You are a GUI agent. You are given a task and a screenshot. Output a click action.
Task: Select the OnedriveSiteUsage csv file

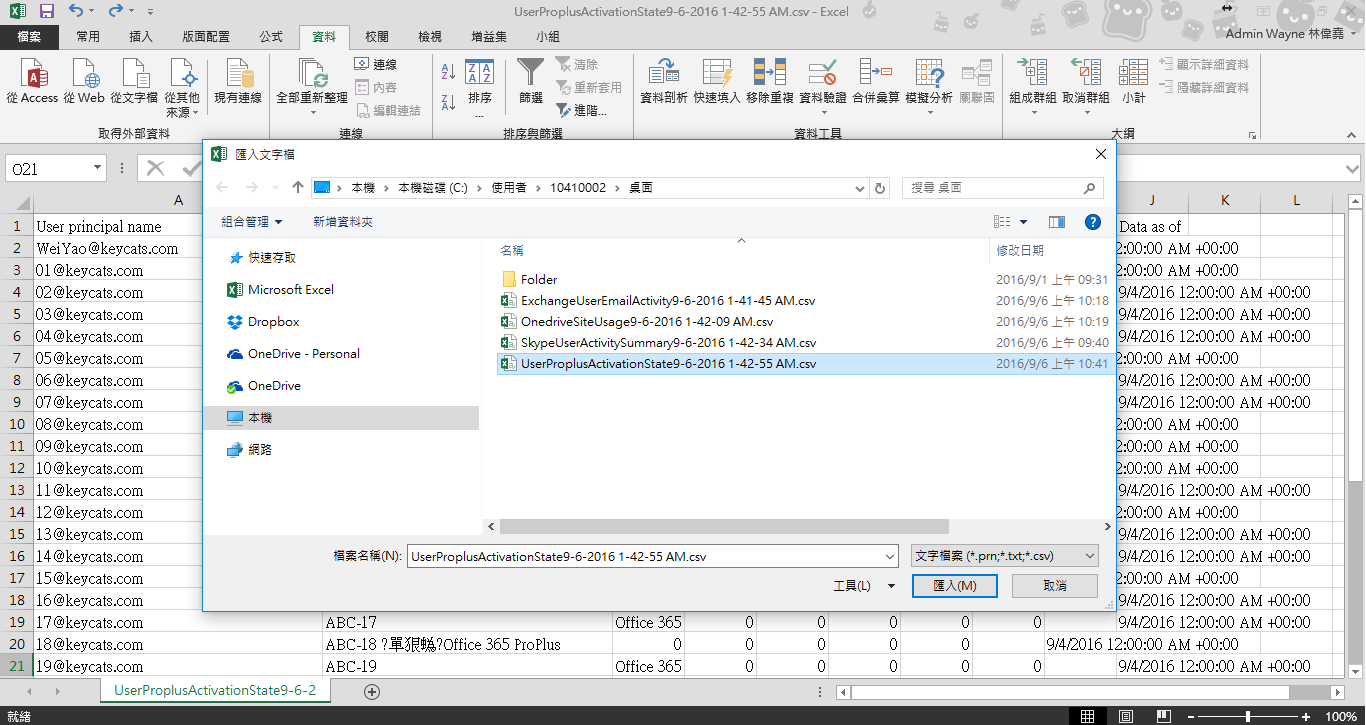[637, 322]
